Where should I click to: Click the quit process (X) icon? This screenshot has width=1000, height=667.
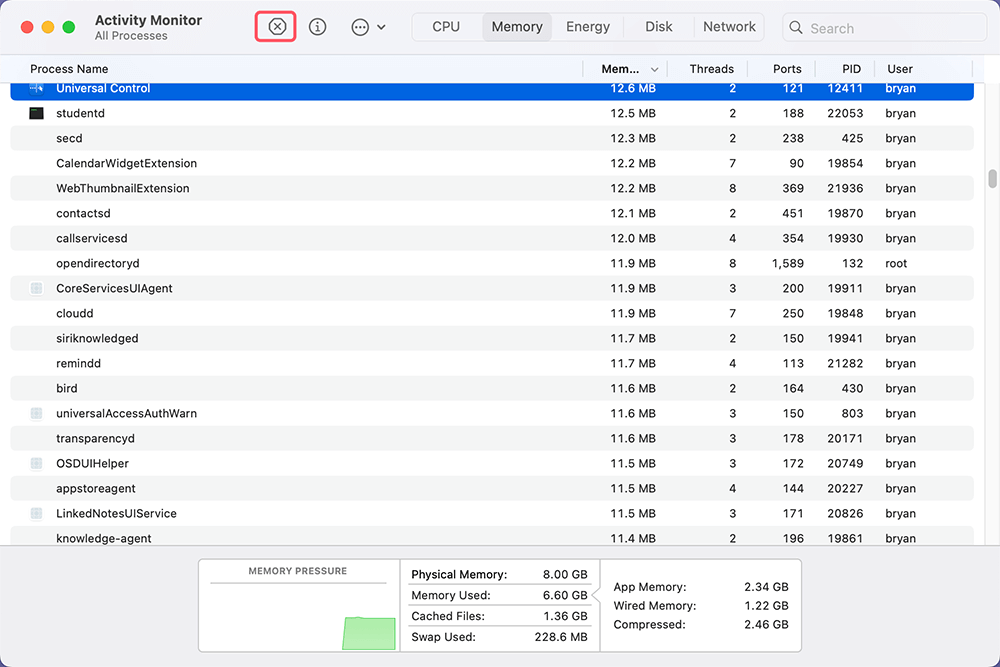[x=275, y=27]
